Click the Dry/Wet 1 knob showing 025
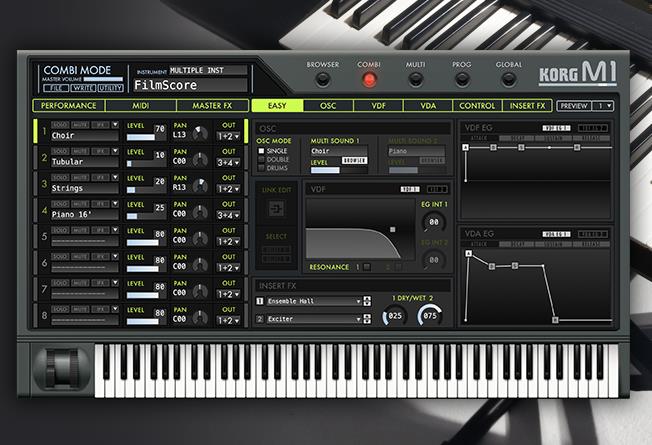The image size is (652, 445). (394, 316)
